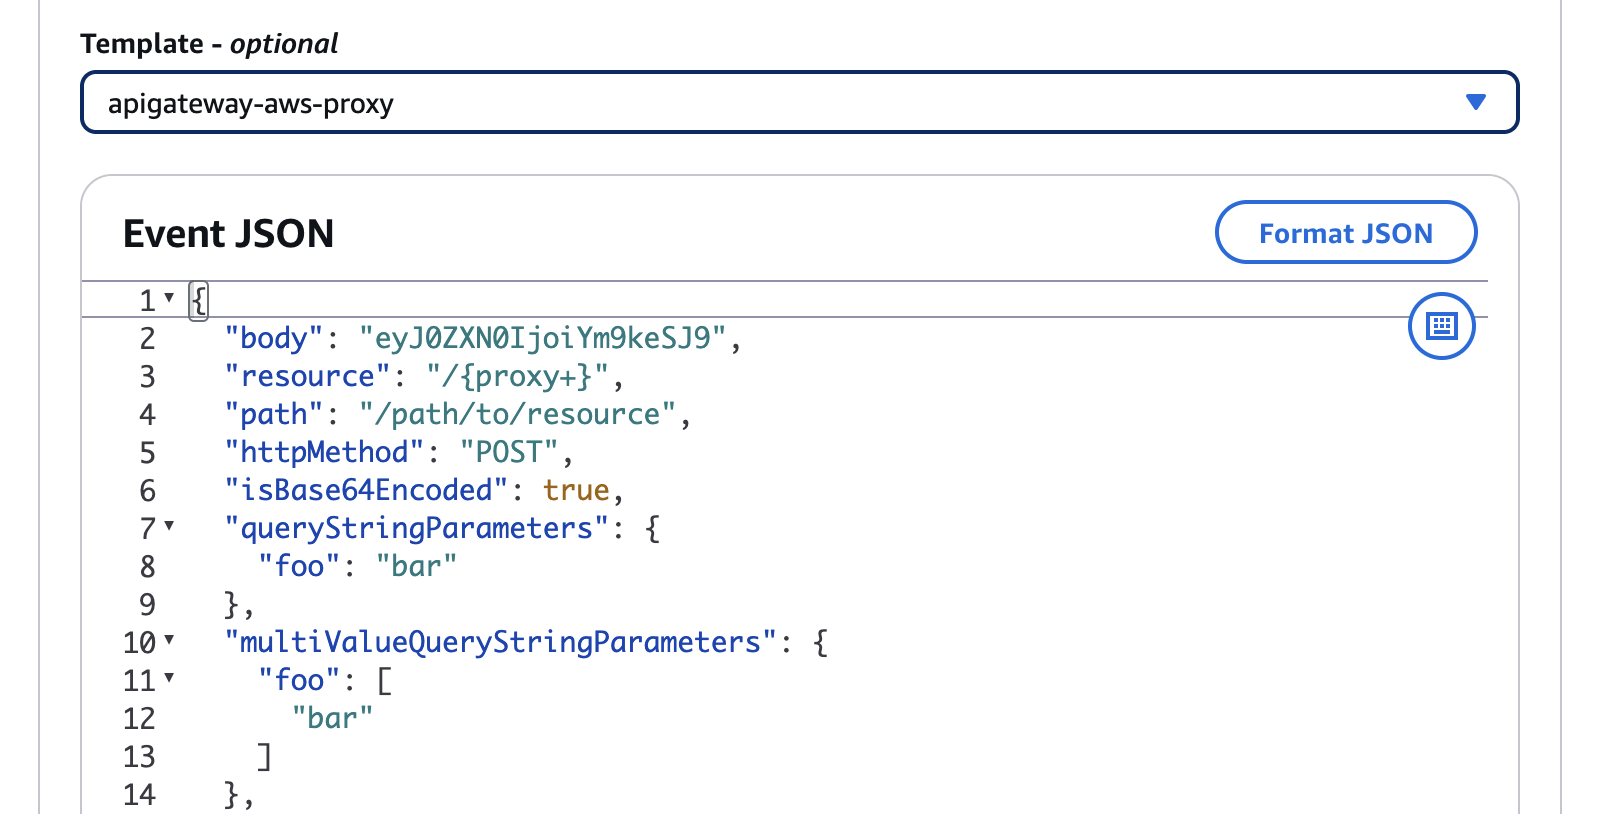Collapse the foo array fold on line 11
Image resolution: width=1598 pixels, height=814 pixels.
(169, 678)
